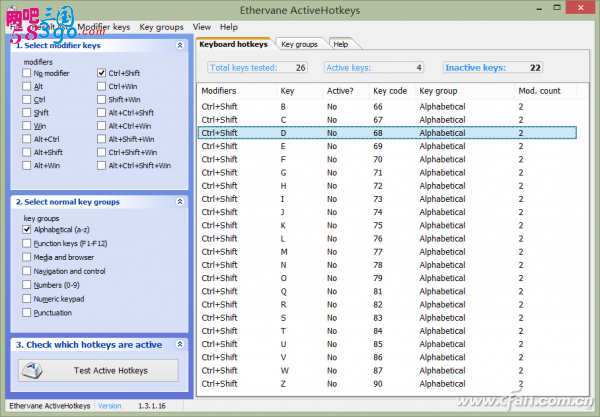Select the row with key W

coord(387,370)
